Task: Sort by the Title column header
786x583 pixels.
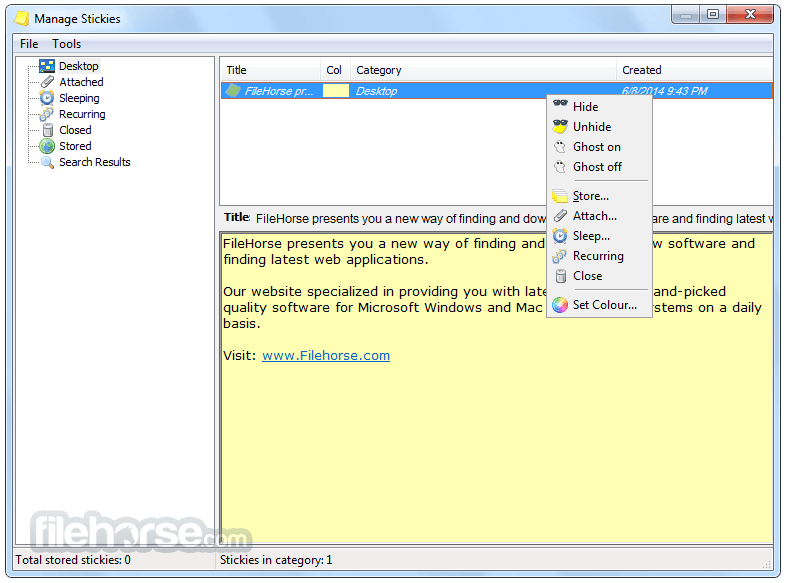Action: coord(271,70)
